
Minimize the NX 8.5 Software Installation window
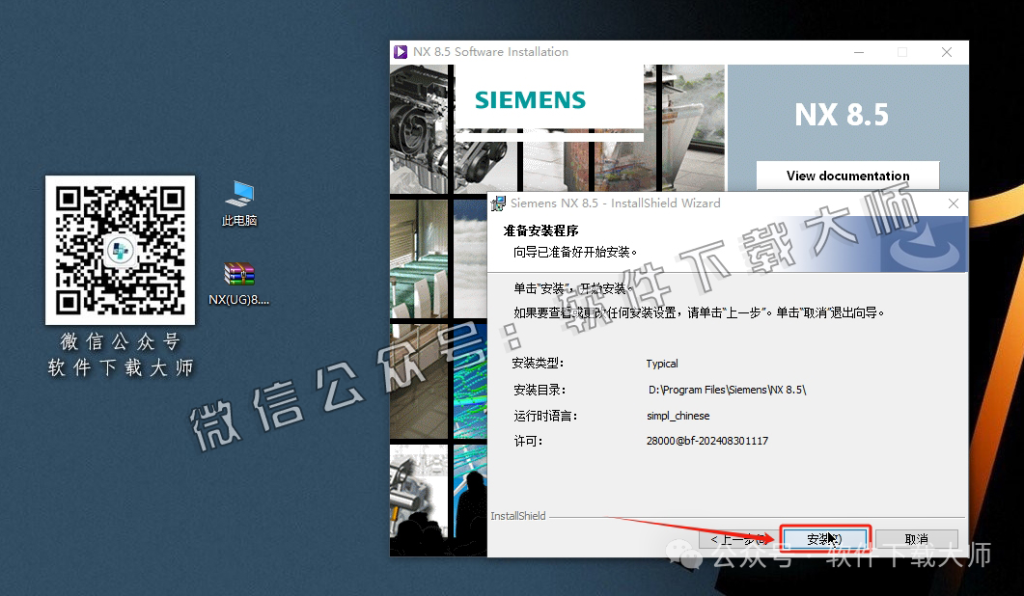point(858,51)
